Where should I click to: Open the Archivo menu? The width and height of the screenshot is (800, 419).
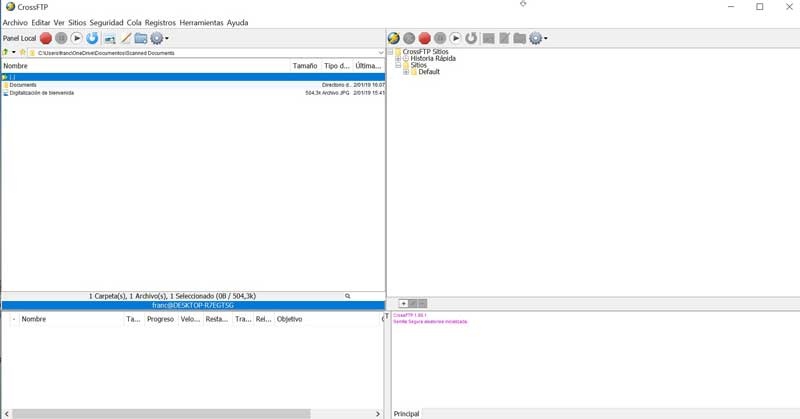pos(15,23)
